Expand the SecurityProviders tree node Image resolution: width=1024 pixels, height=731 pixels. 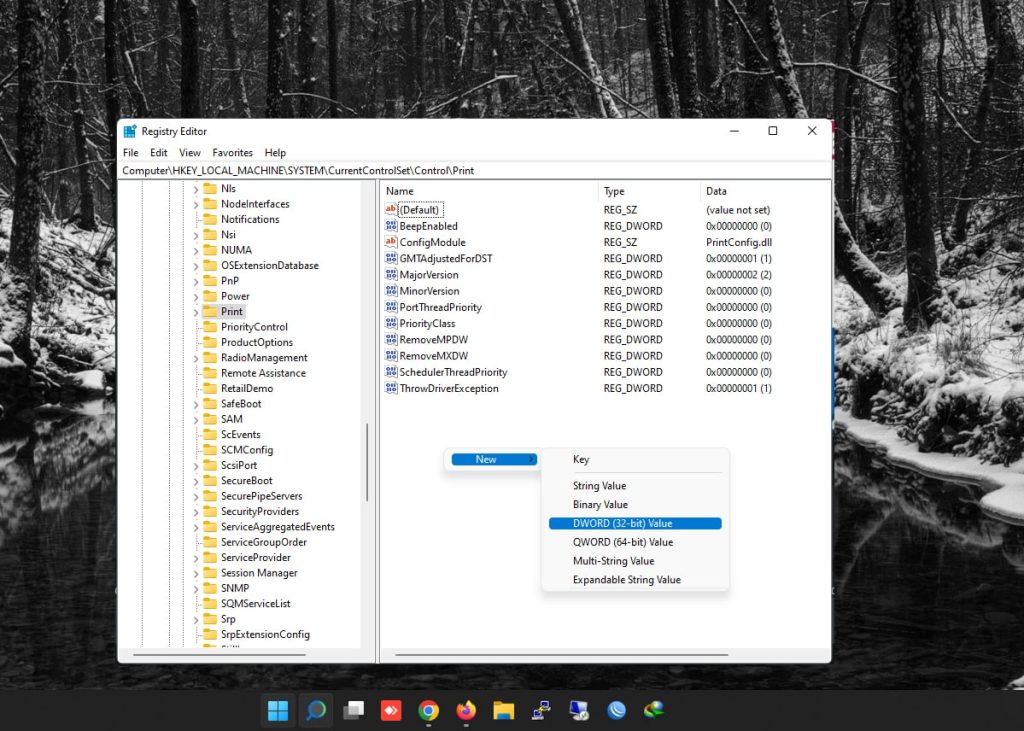point(196,512)
